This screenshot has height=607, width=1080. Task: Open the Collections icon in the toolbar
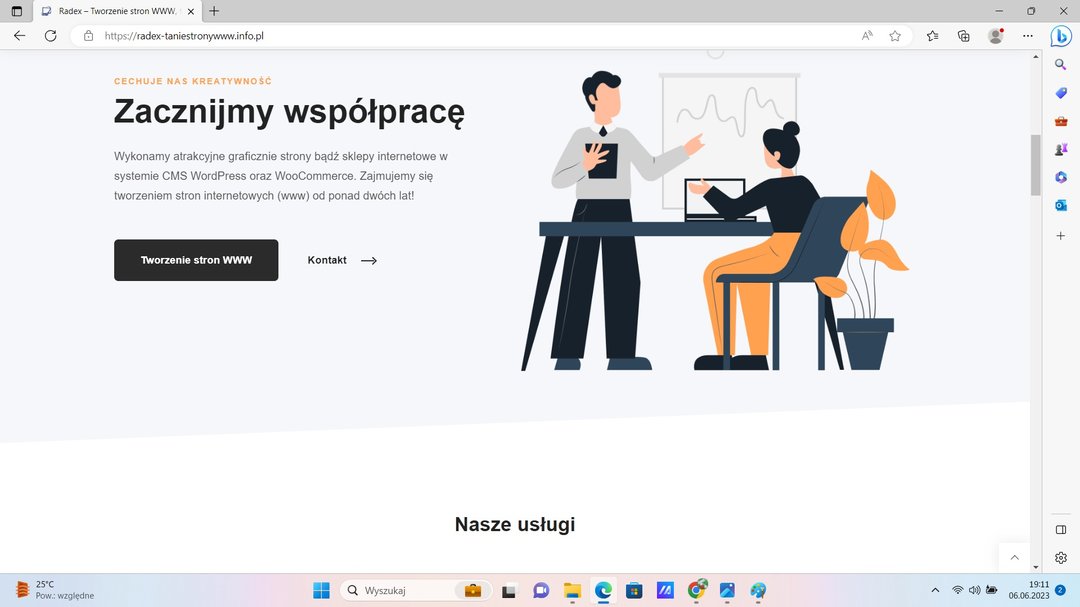coord(964,36)
